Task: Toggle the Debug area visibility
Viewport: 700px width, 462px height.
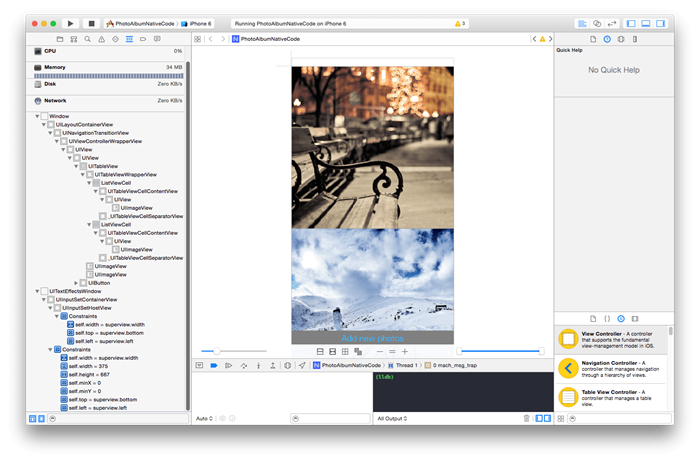Action: tap(646, 22)
